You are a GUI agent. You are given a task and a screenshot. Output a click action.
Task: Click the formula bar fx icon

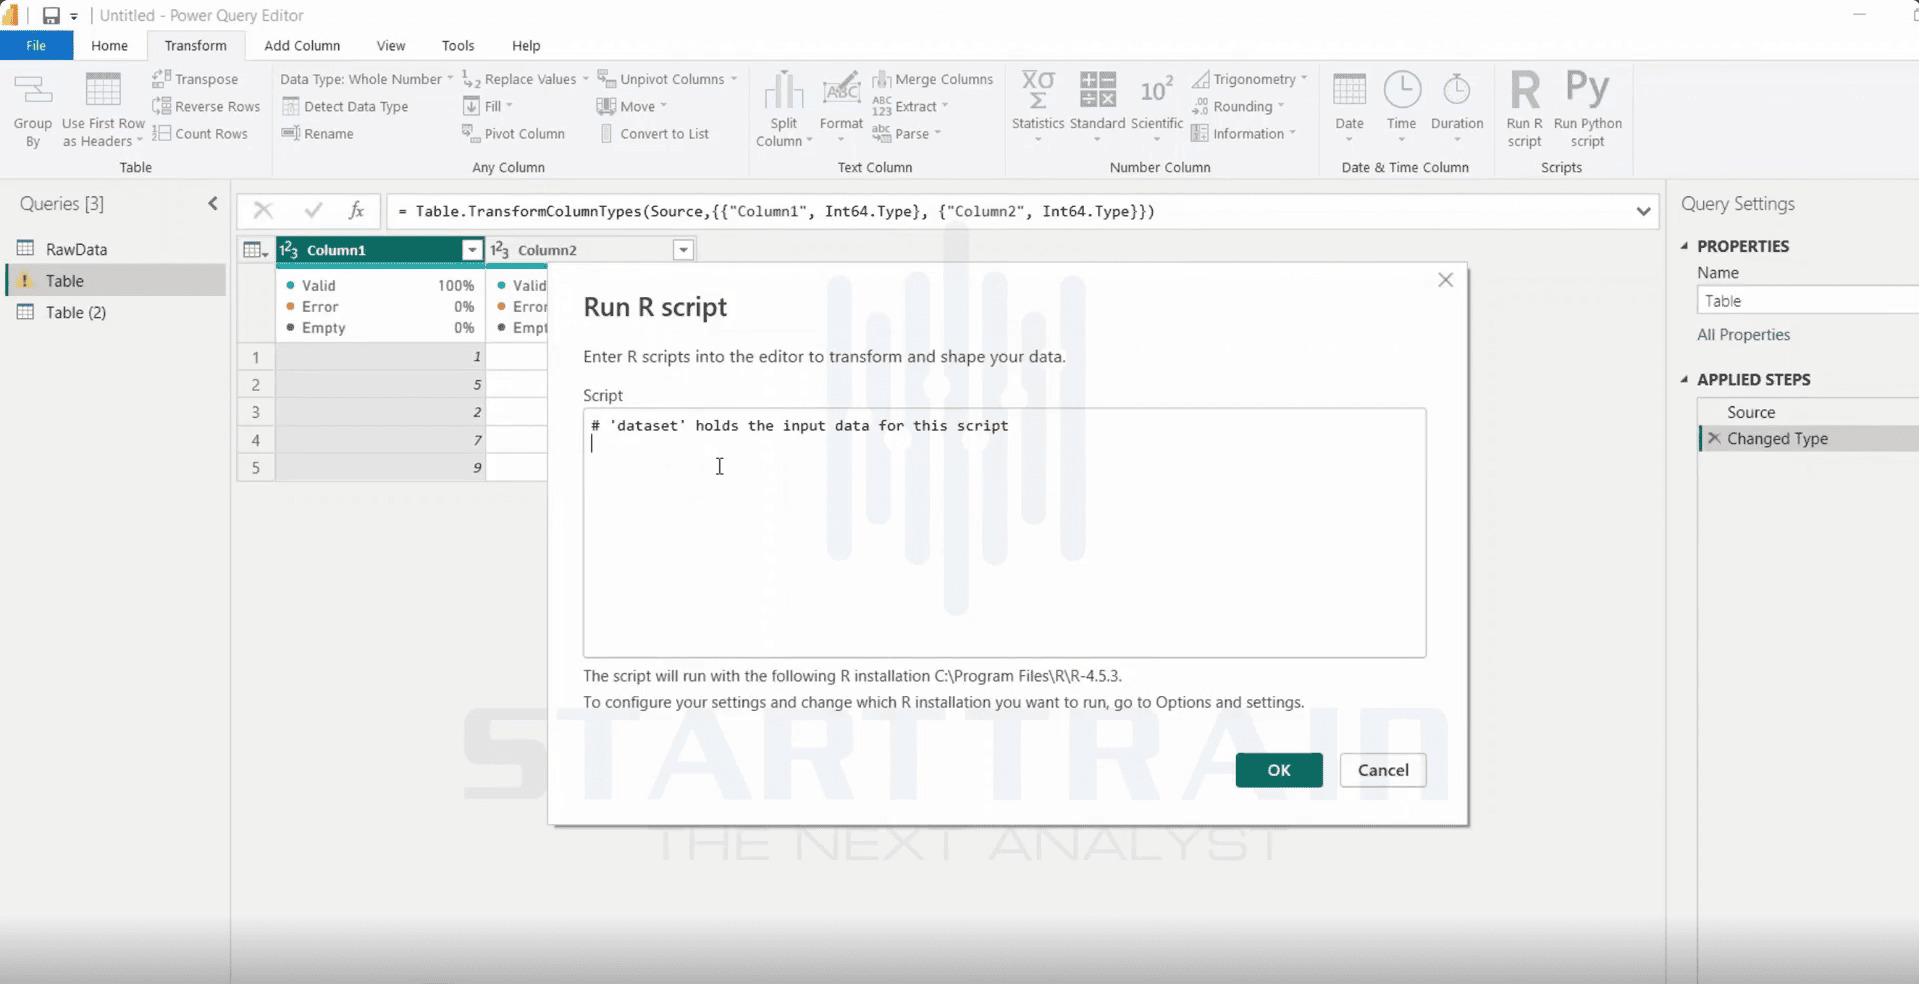tap(356, 210)
